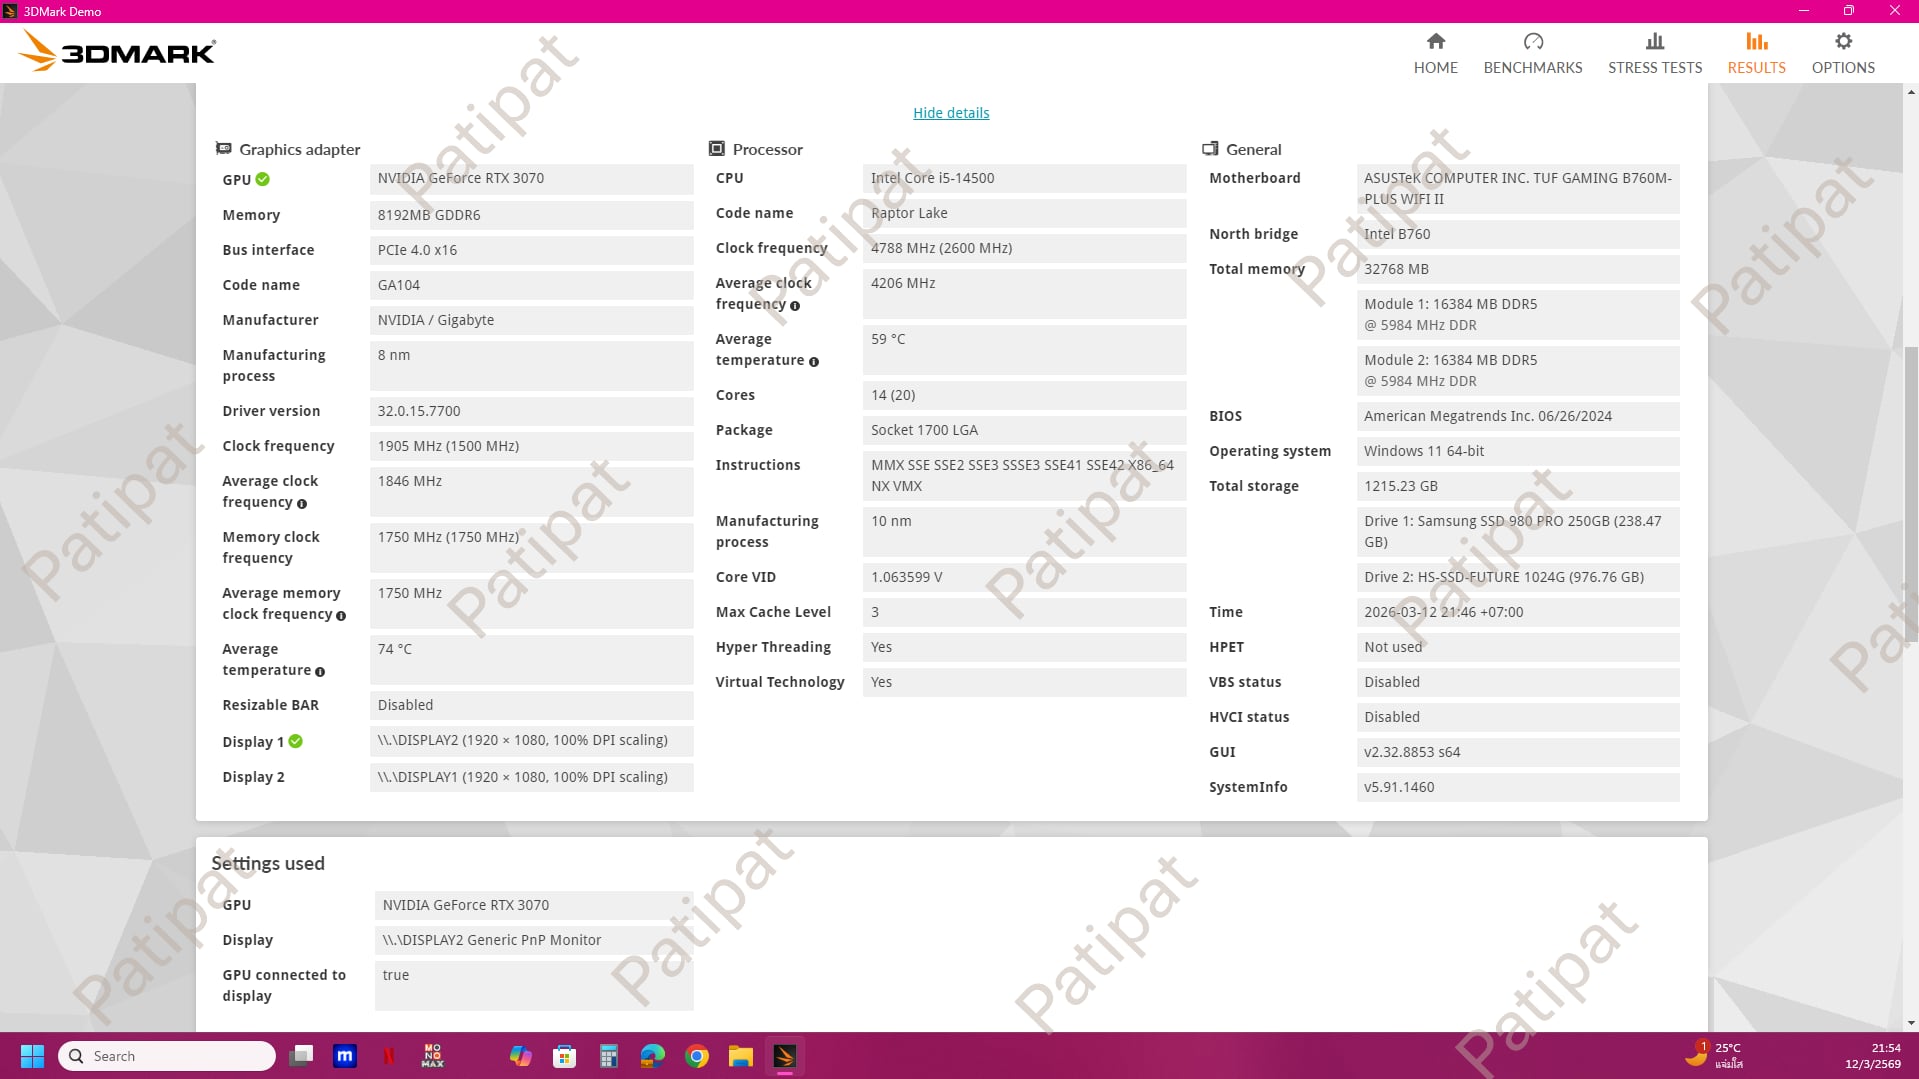Screen dimensions: 1919x1079
Task: Open Options via the gear icon
Action: click(1842, 41)
